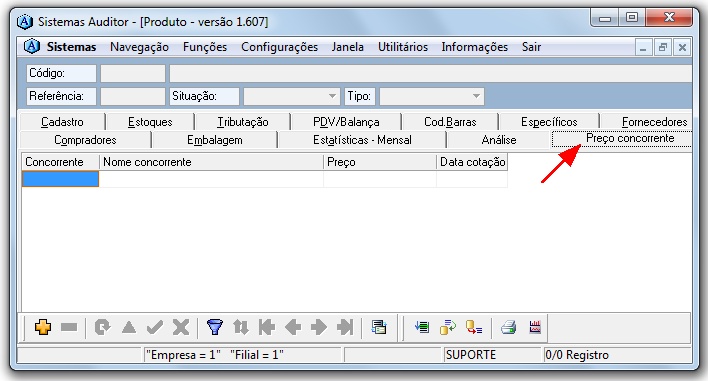Click the chart report icon

click(x=535, y=327)
